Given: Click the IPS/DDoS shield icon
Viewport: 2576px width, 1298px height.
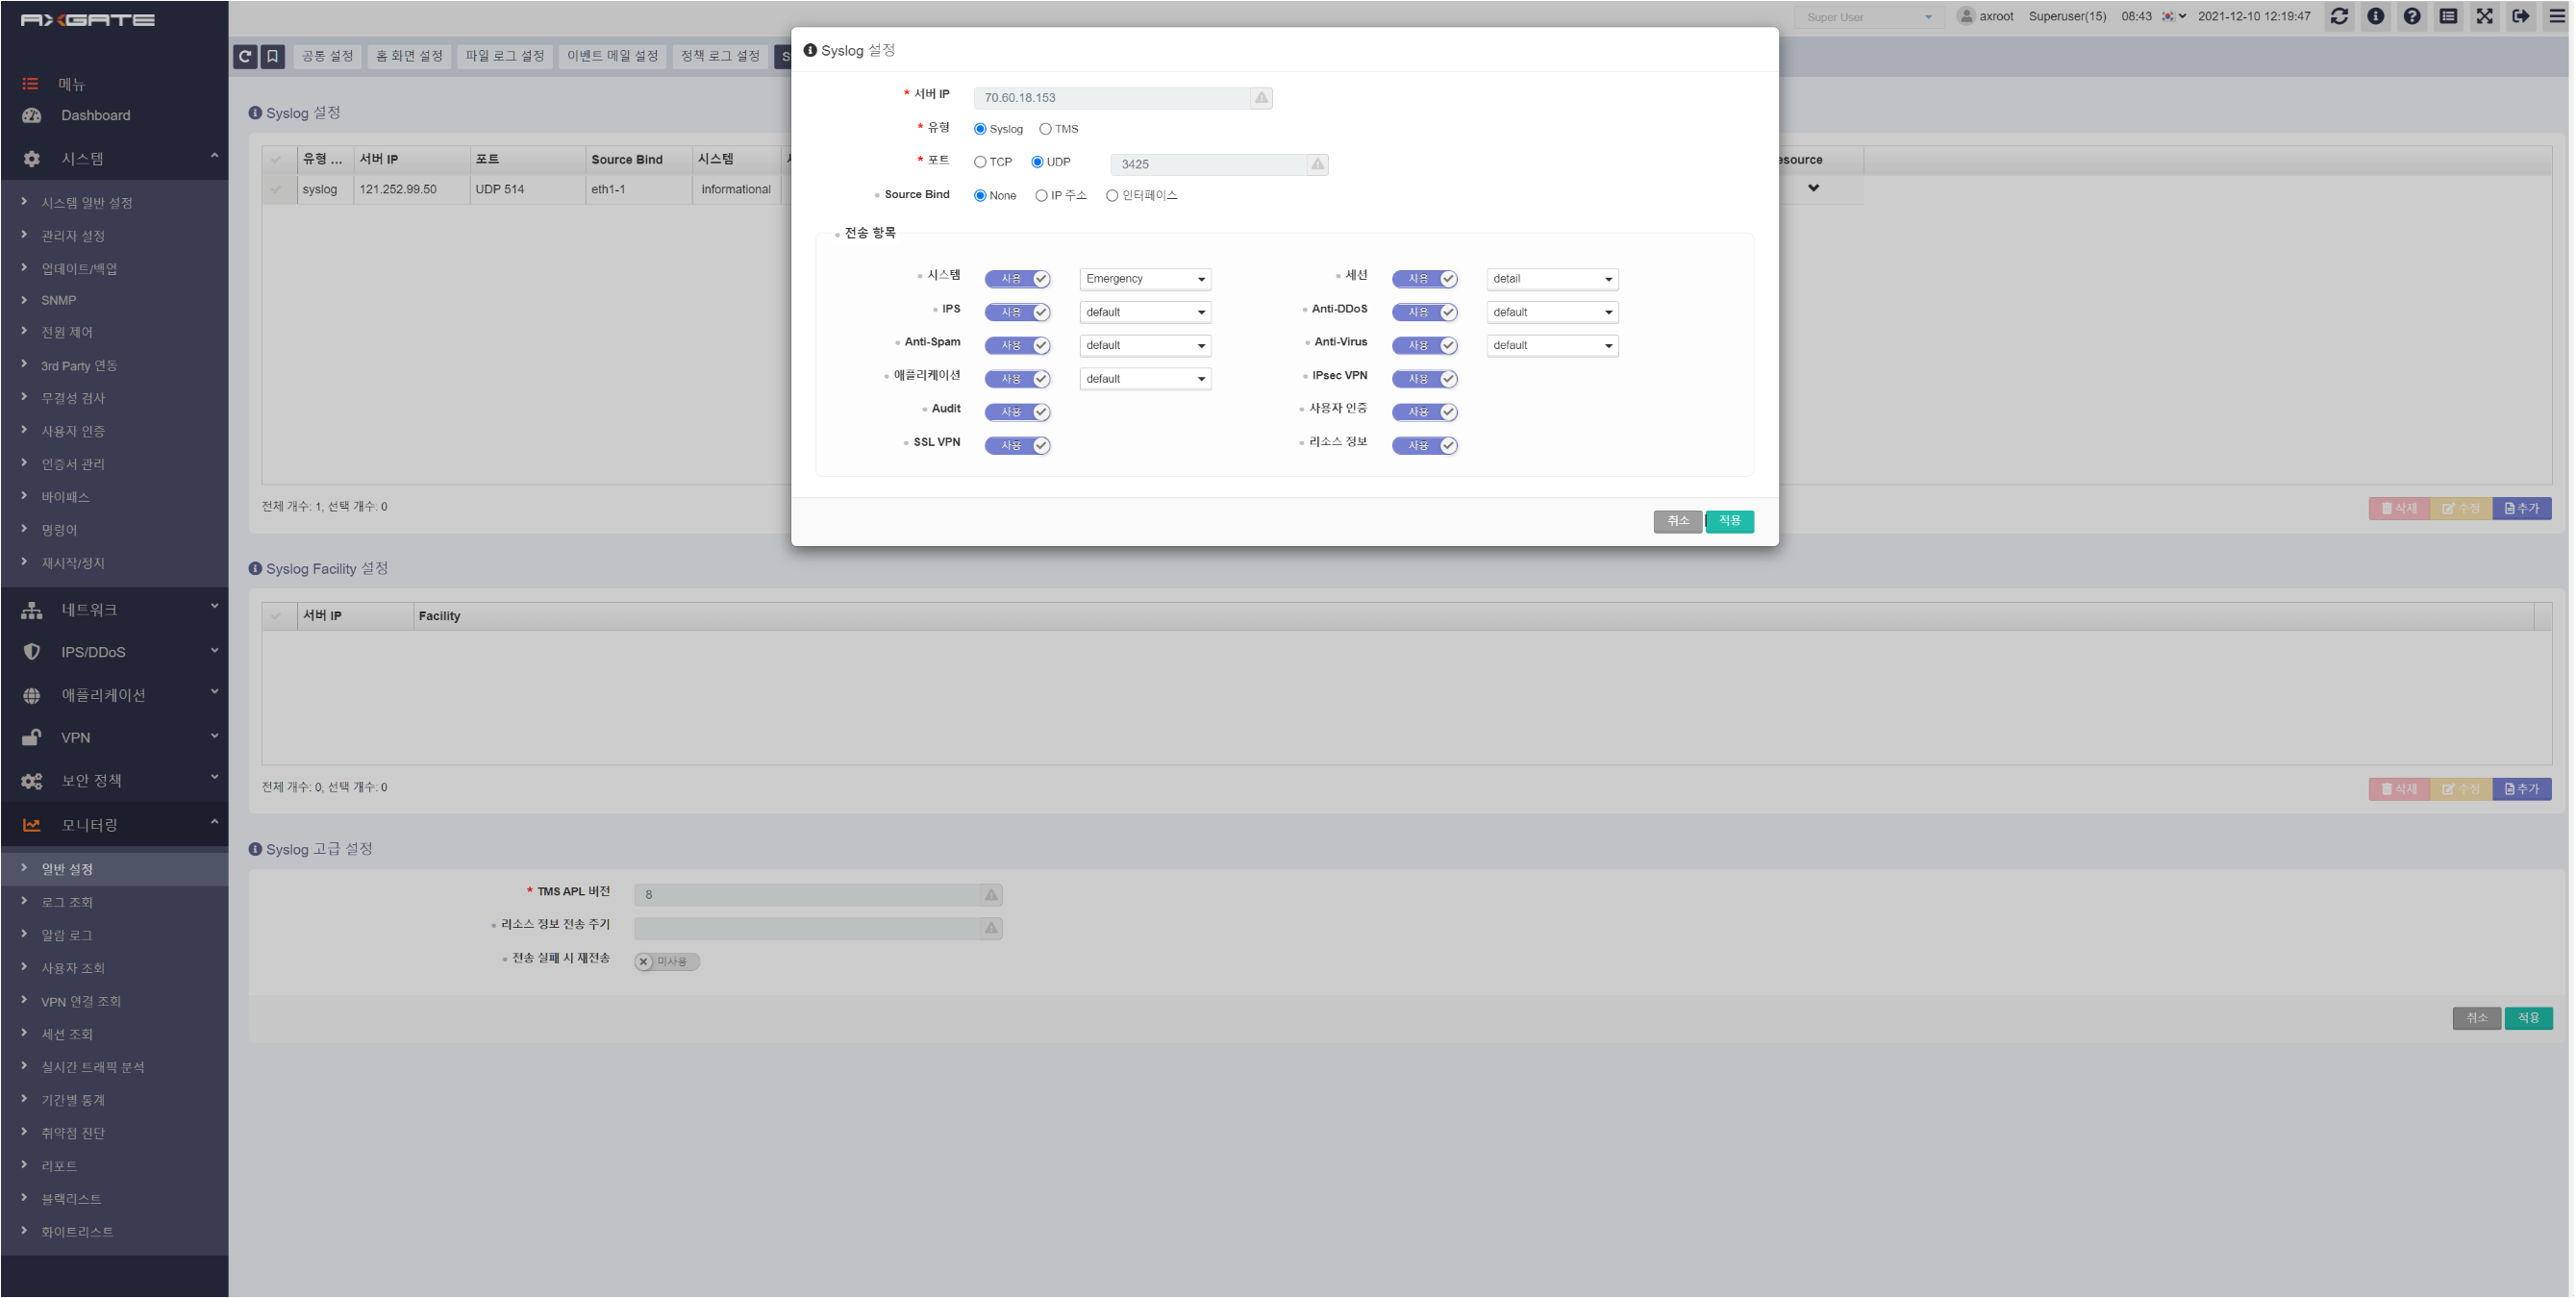Looking at the screenshot, I should pyautogui.click(x=32, y=652).
